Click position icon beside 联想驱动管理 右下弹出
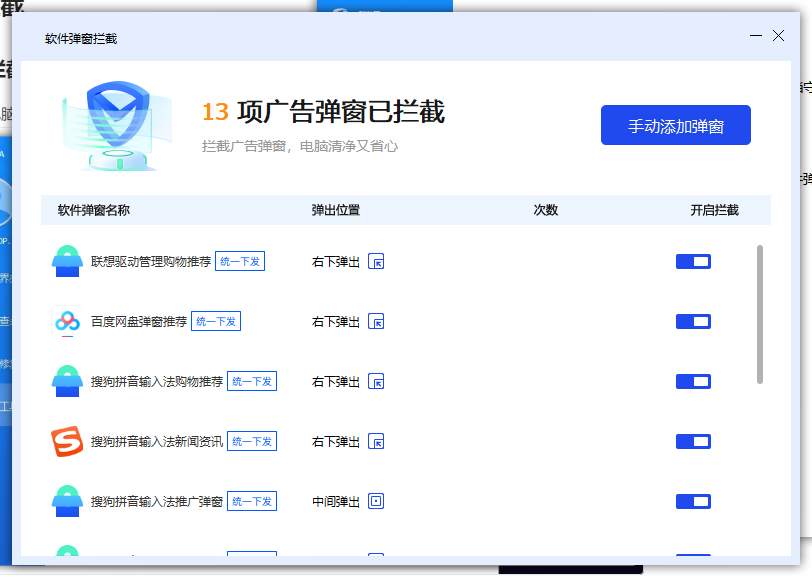Screen dimensions: 812x577 click(x=376, y=262)
